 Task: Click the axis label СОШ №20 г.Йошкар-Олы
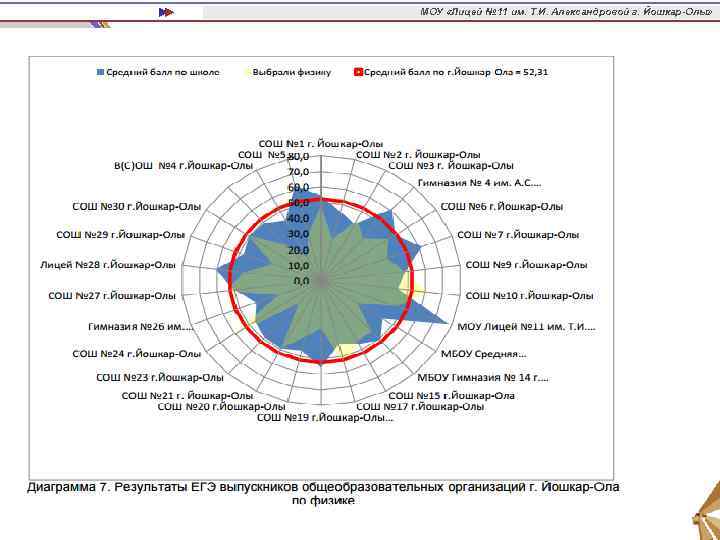(x=221, y=407)
